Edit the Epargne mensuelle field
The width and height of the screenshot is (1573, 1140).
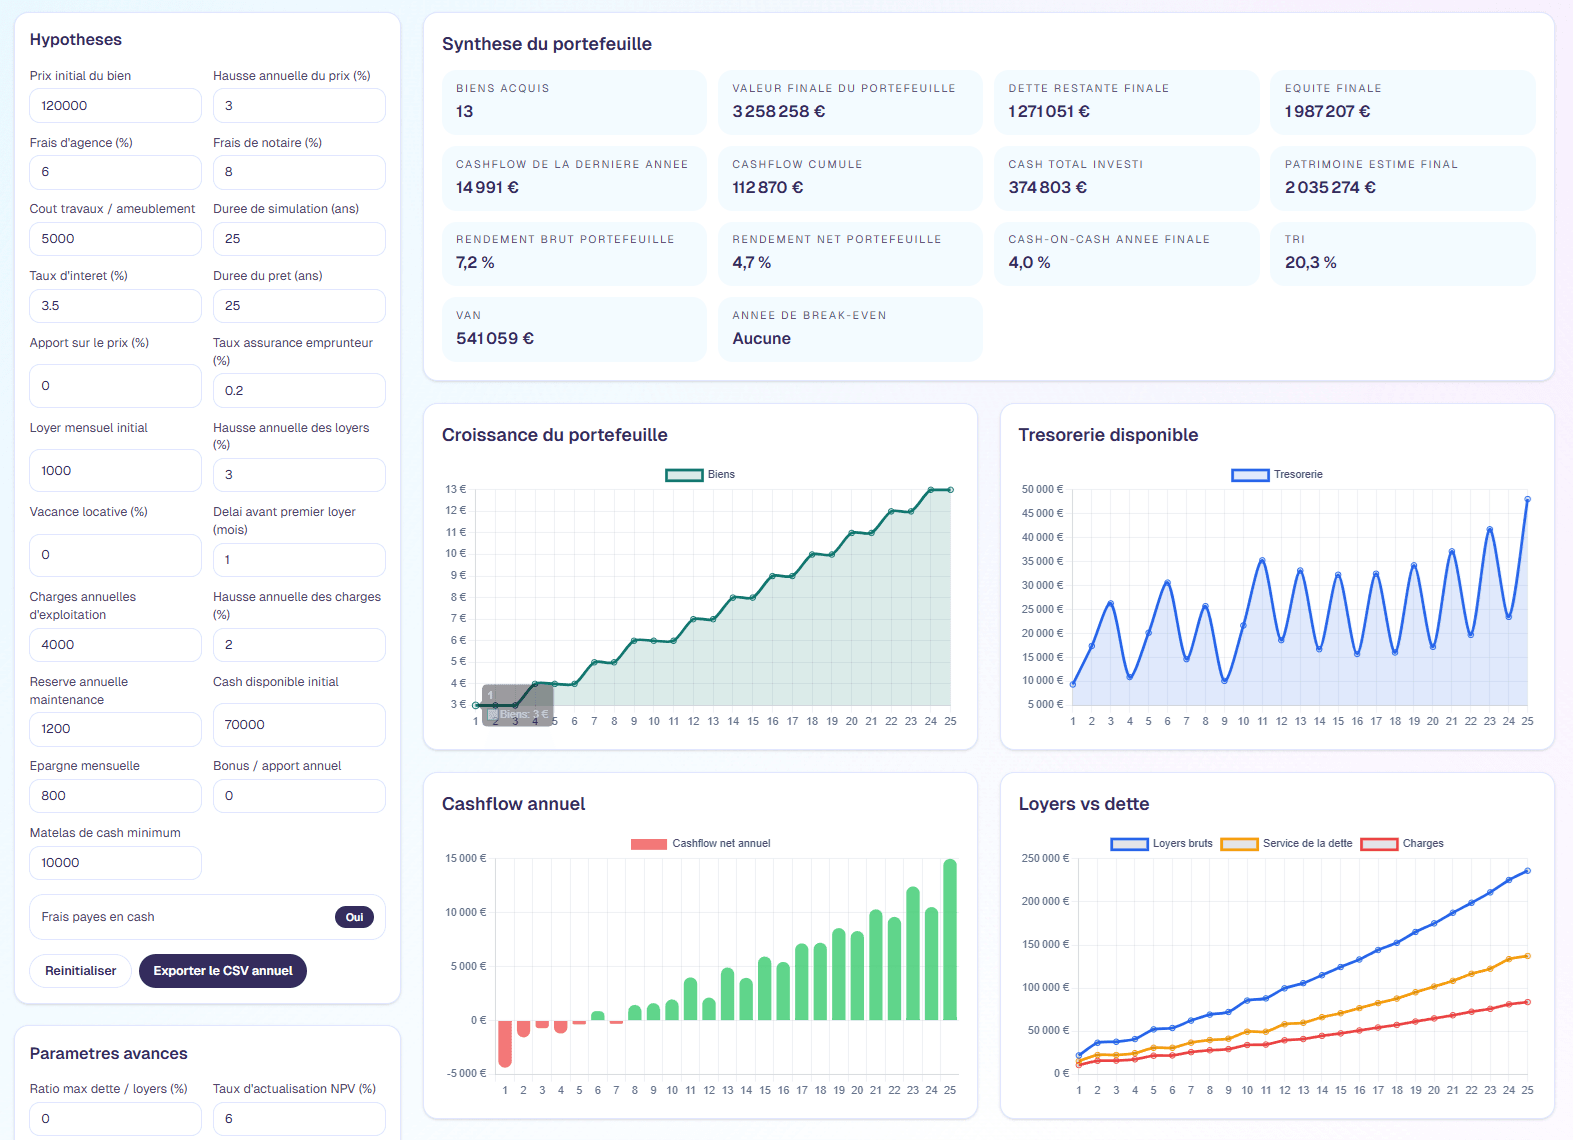(x=115, y=796)
